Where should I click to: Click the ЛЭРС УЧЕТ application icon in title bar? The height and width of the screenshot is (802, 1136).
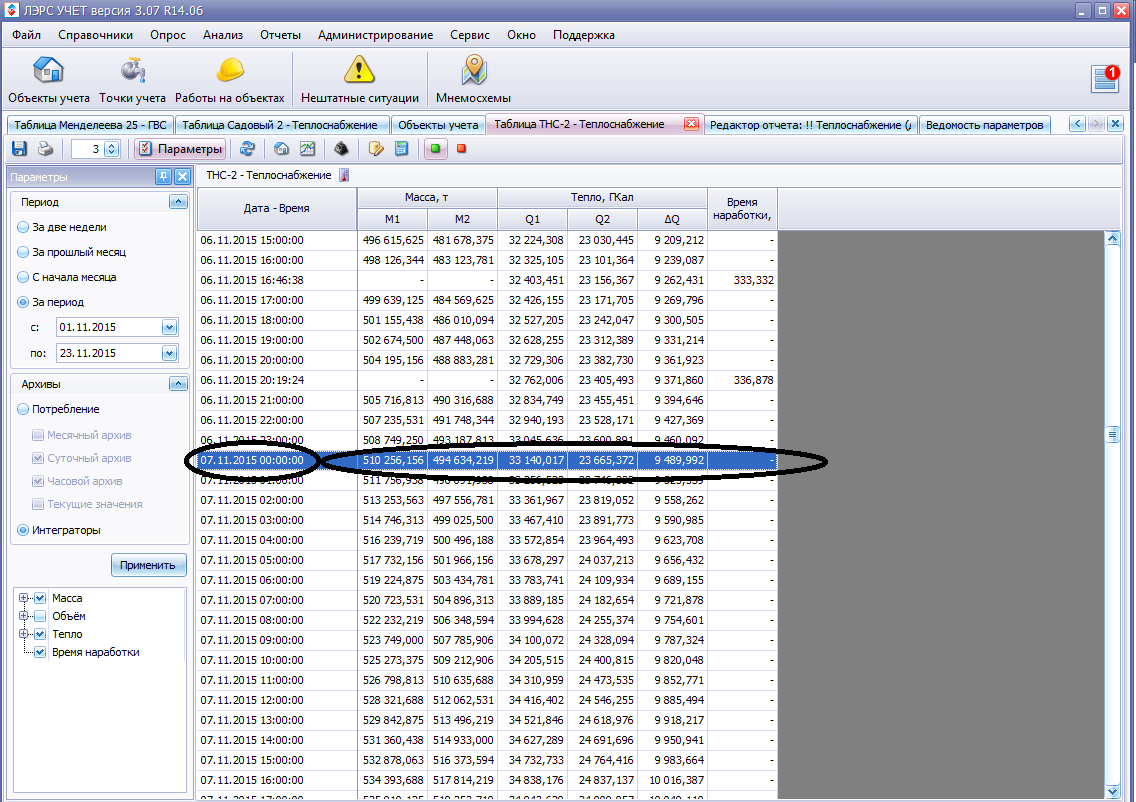coord(12,10)
